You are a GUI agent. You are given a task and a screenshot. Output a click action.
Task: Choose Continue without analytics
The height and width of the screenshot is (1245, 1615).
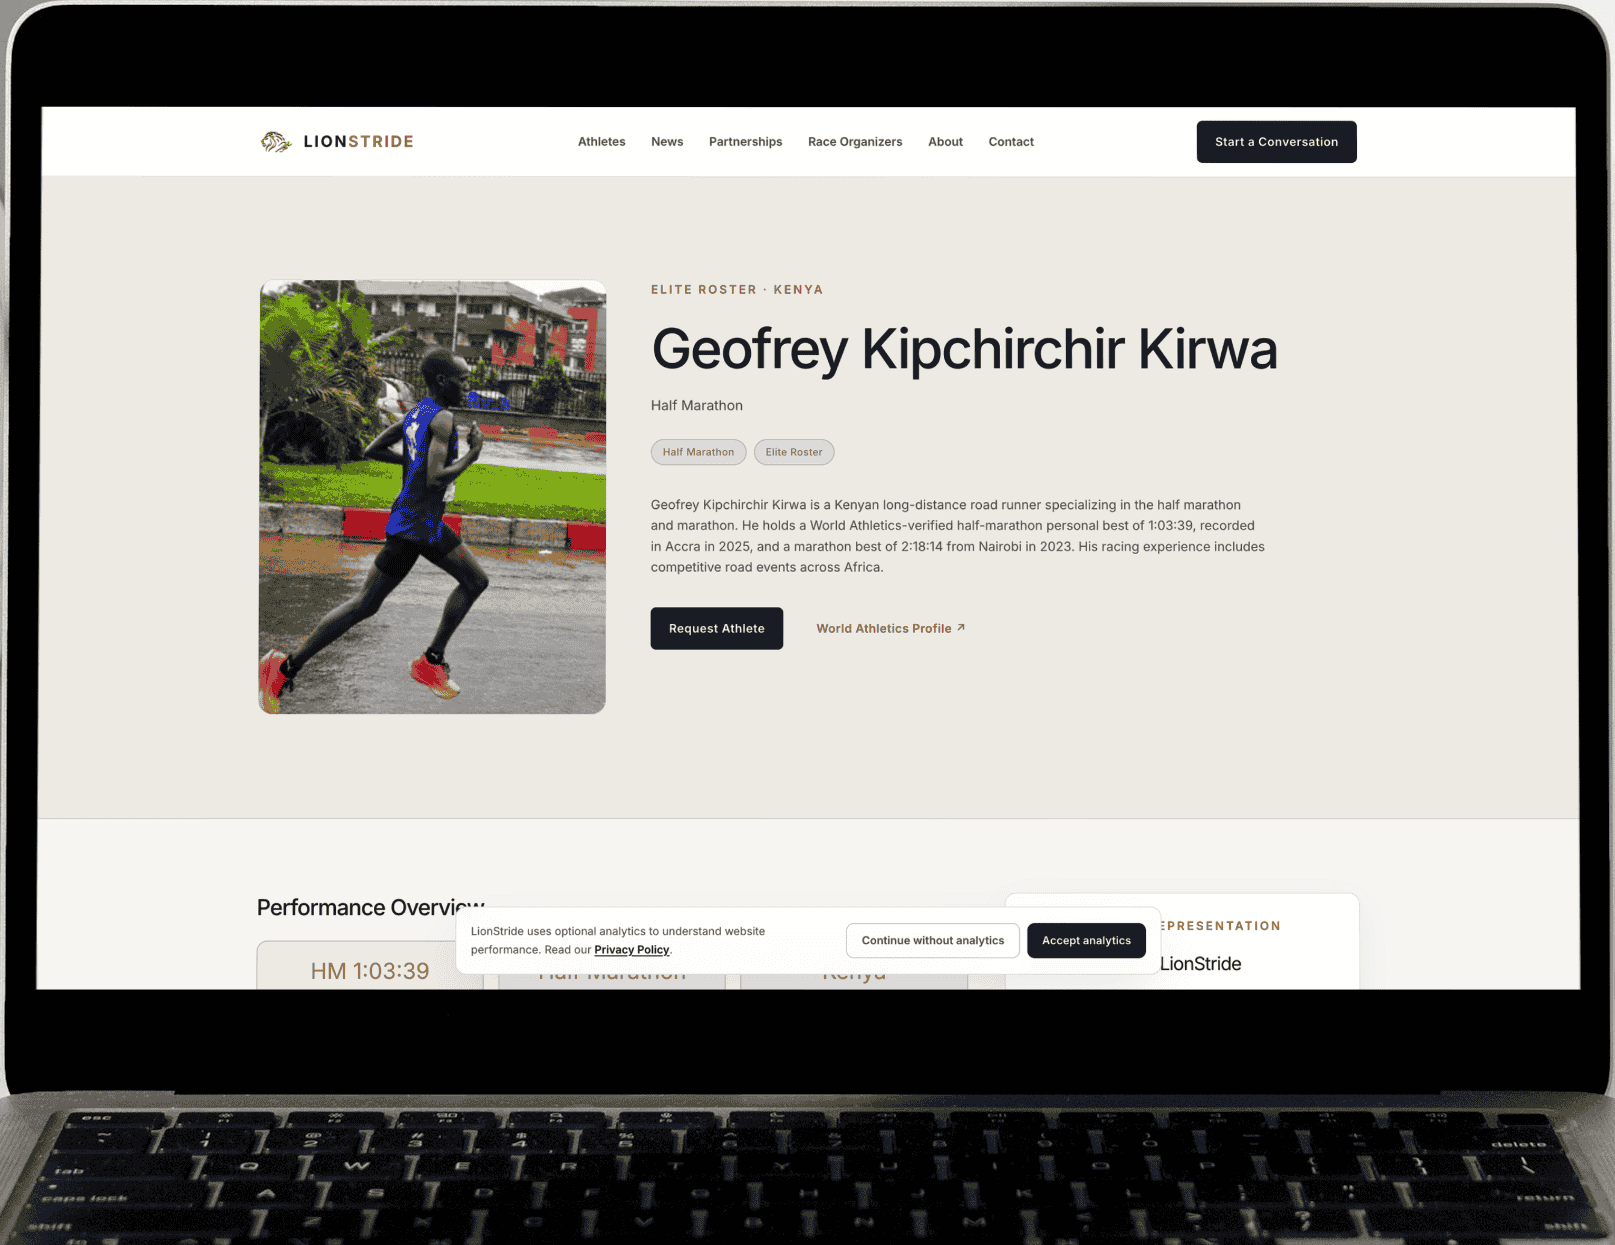932,940
